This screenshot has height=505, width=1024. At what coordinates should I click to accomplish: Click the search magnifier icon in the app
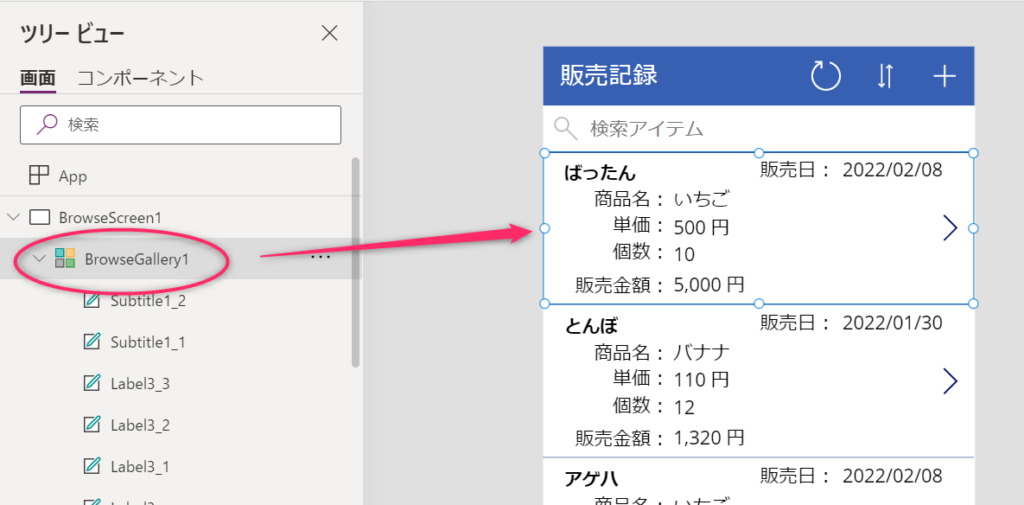coord(566,128)
